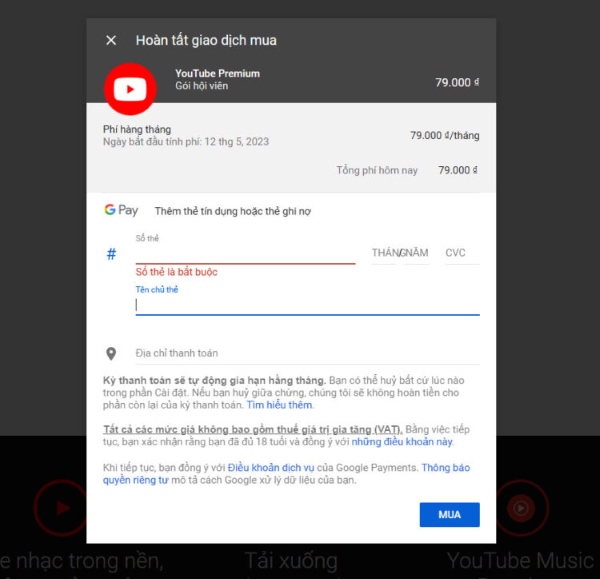Image resolution: width=600 pixels, height=579 pixels.
Task: Click the Hoàn tất giao dịch mua title
Action: 206,41
